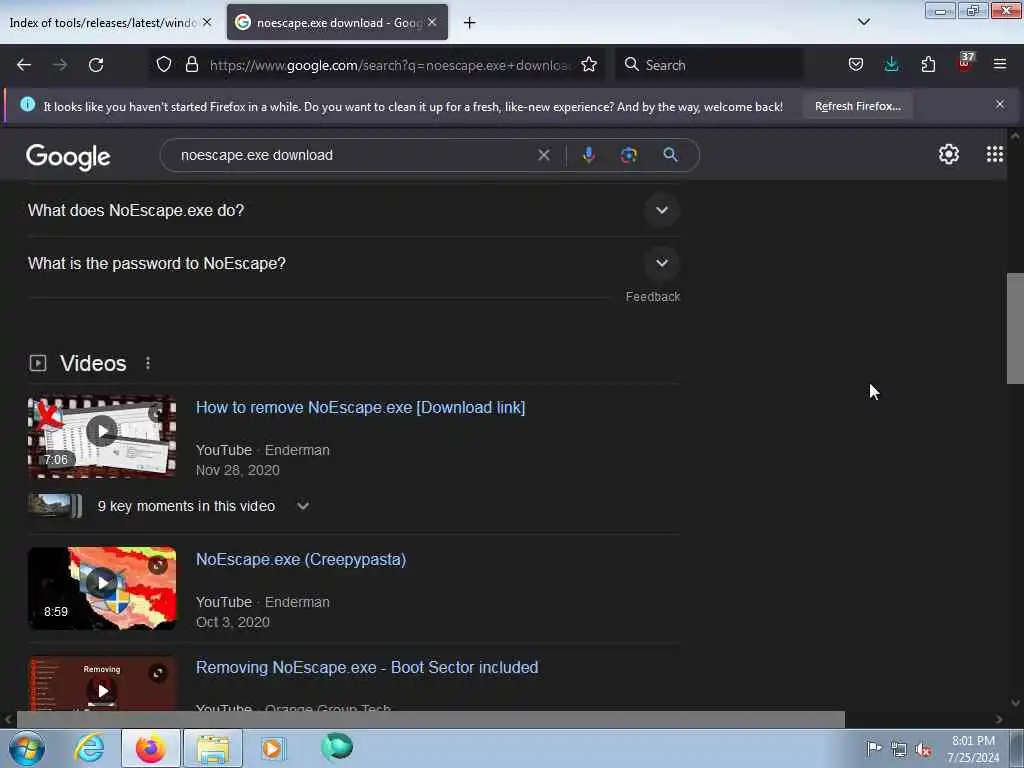Switch to 'Index of tools/releases' tab
This screenshot has height=768, width=1024.
tap(103, 23)
